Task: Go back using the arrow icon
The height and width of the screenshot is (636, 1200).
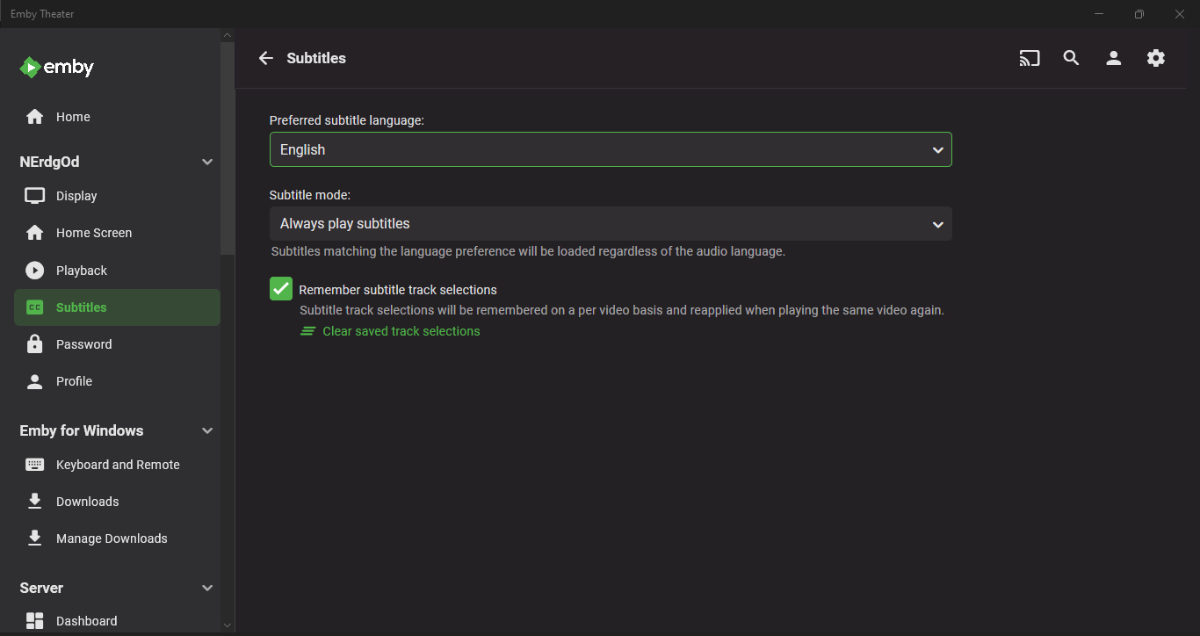Action: click(266, 58)
